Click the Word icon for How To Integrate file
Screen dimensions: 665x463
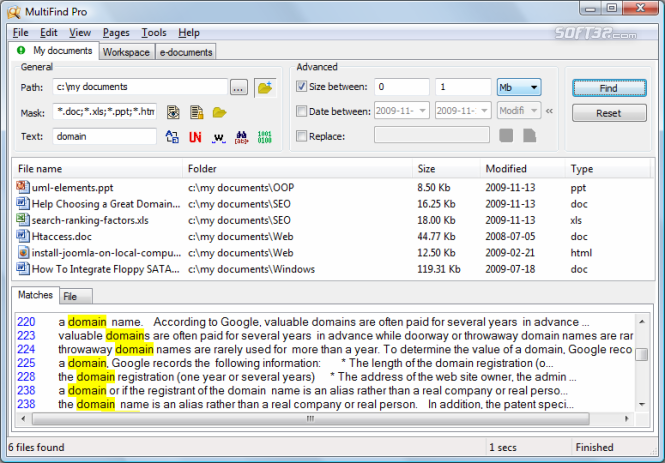pyautogui.click(x=23, y=268)
